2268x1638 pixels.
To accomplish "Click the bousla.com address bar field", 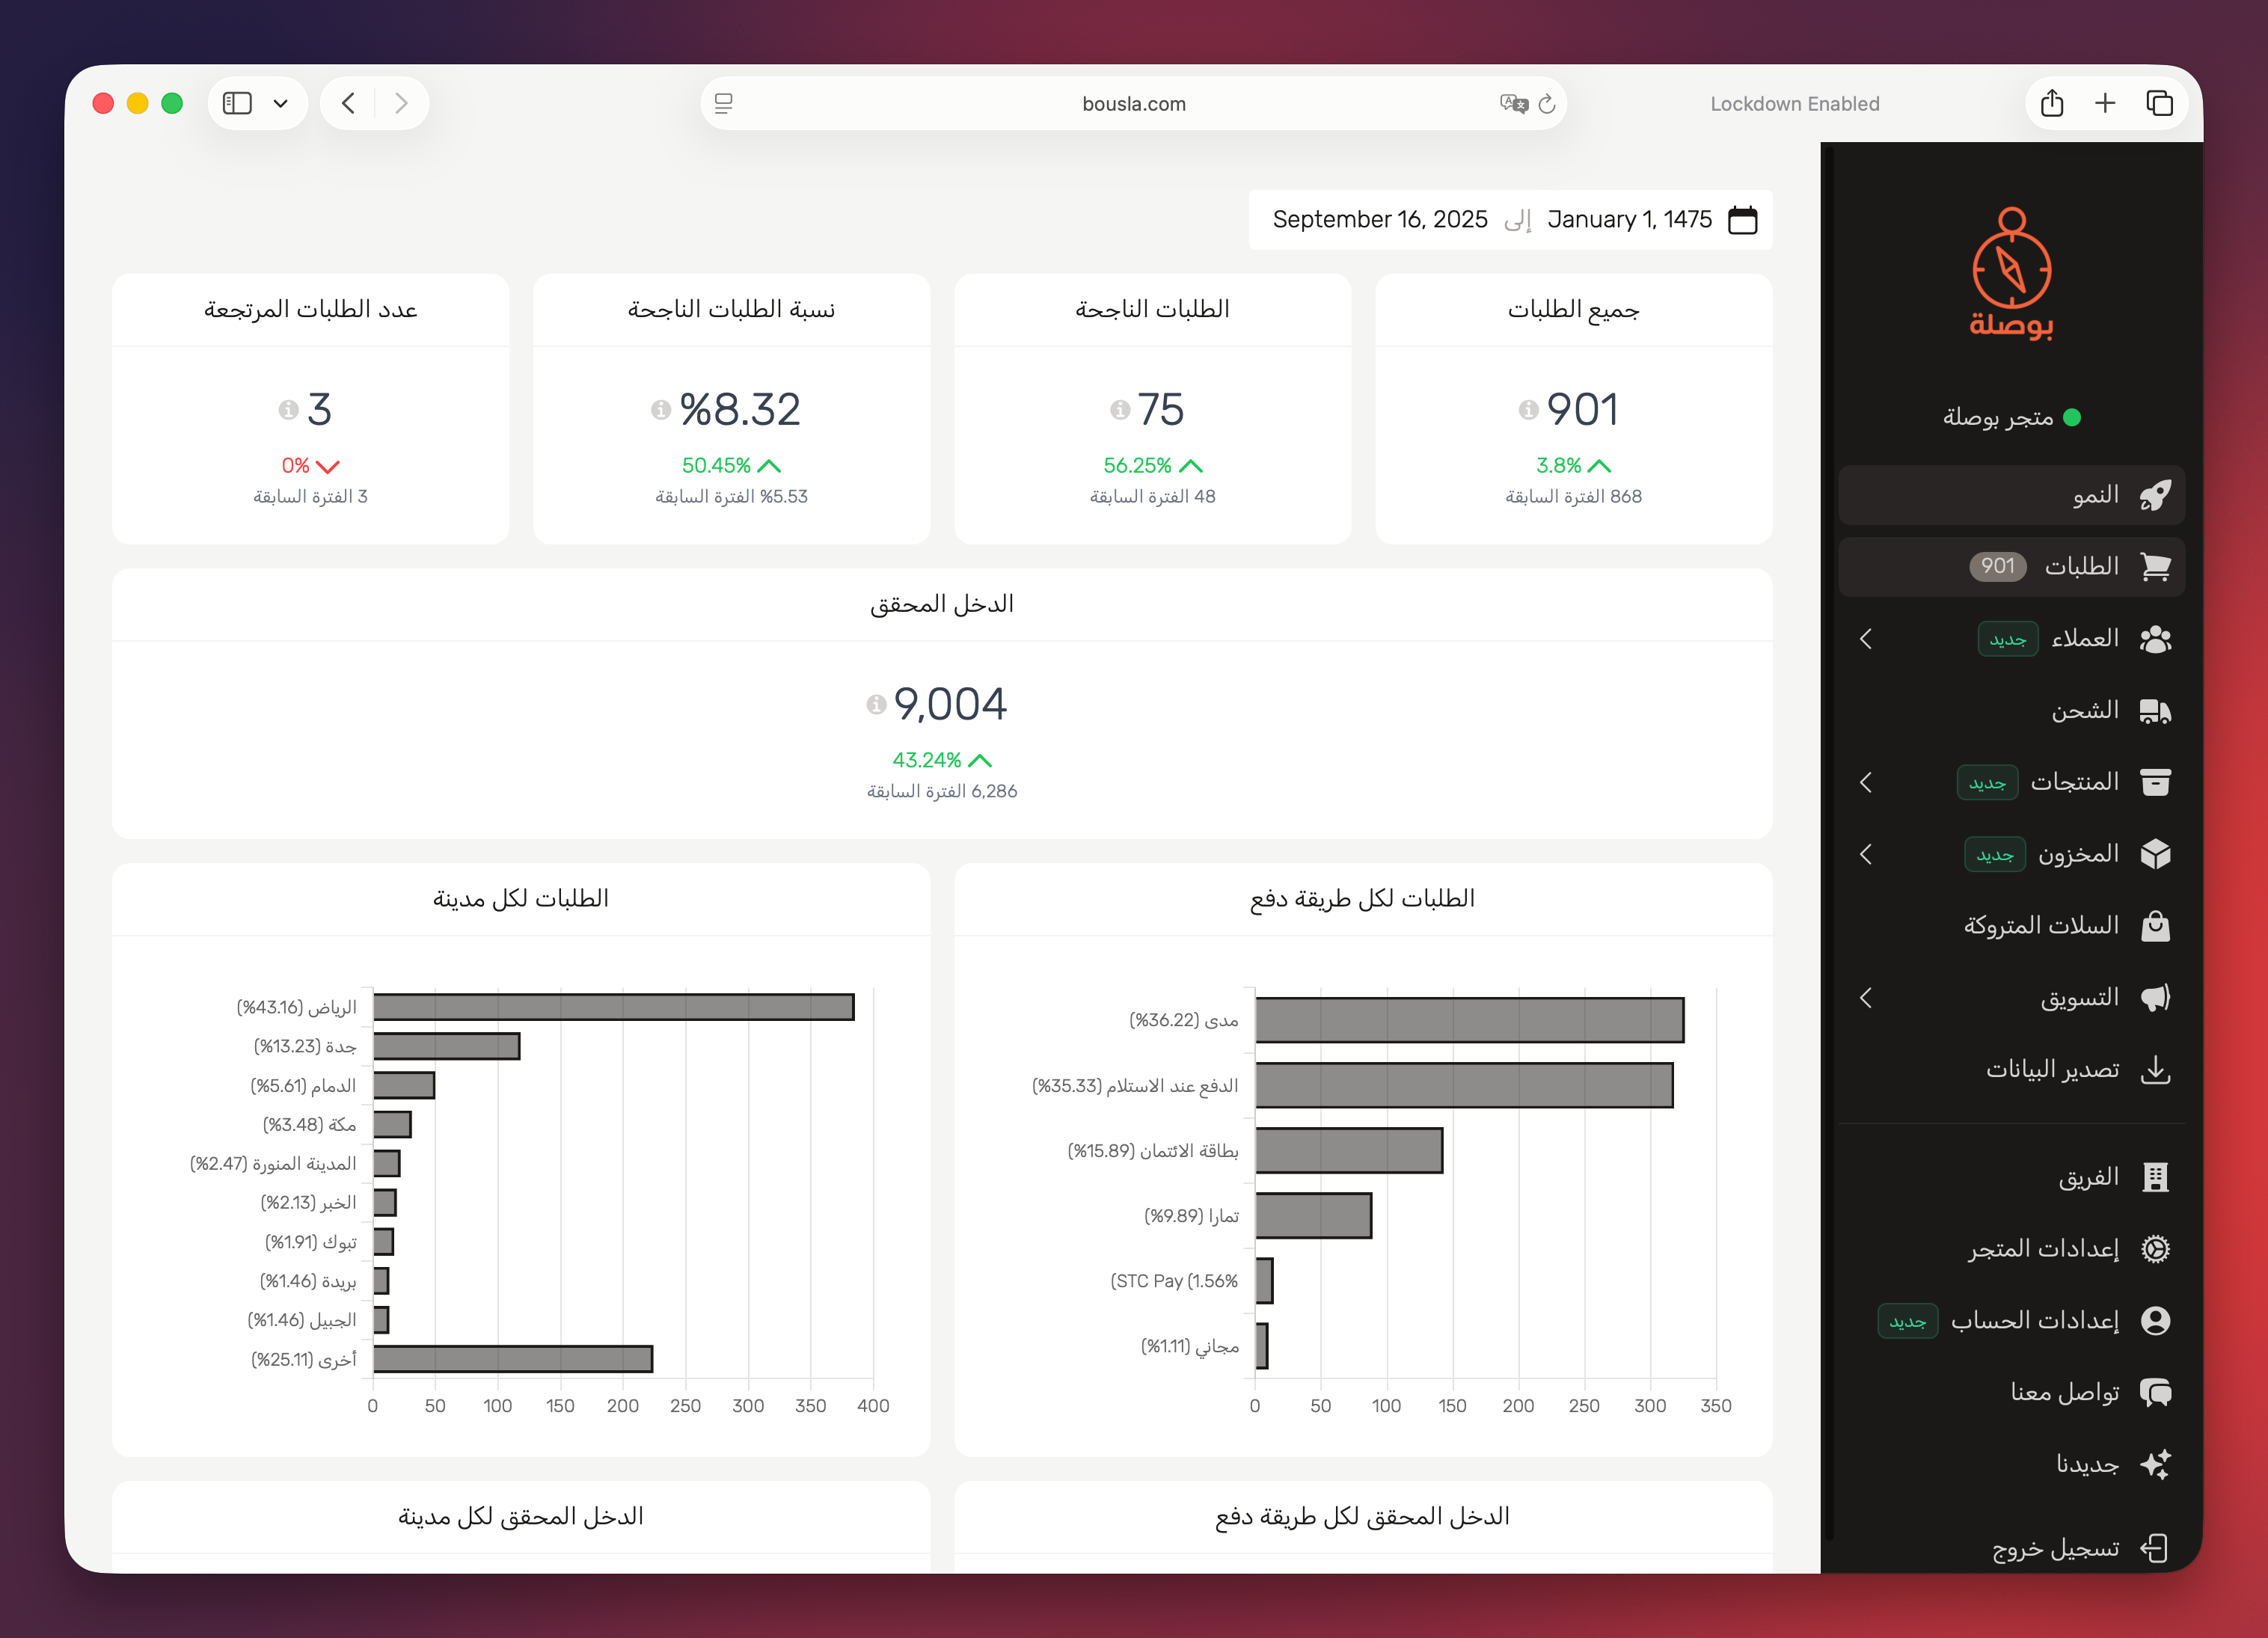I will [x=1133, y=104].
